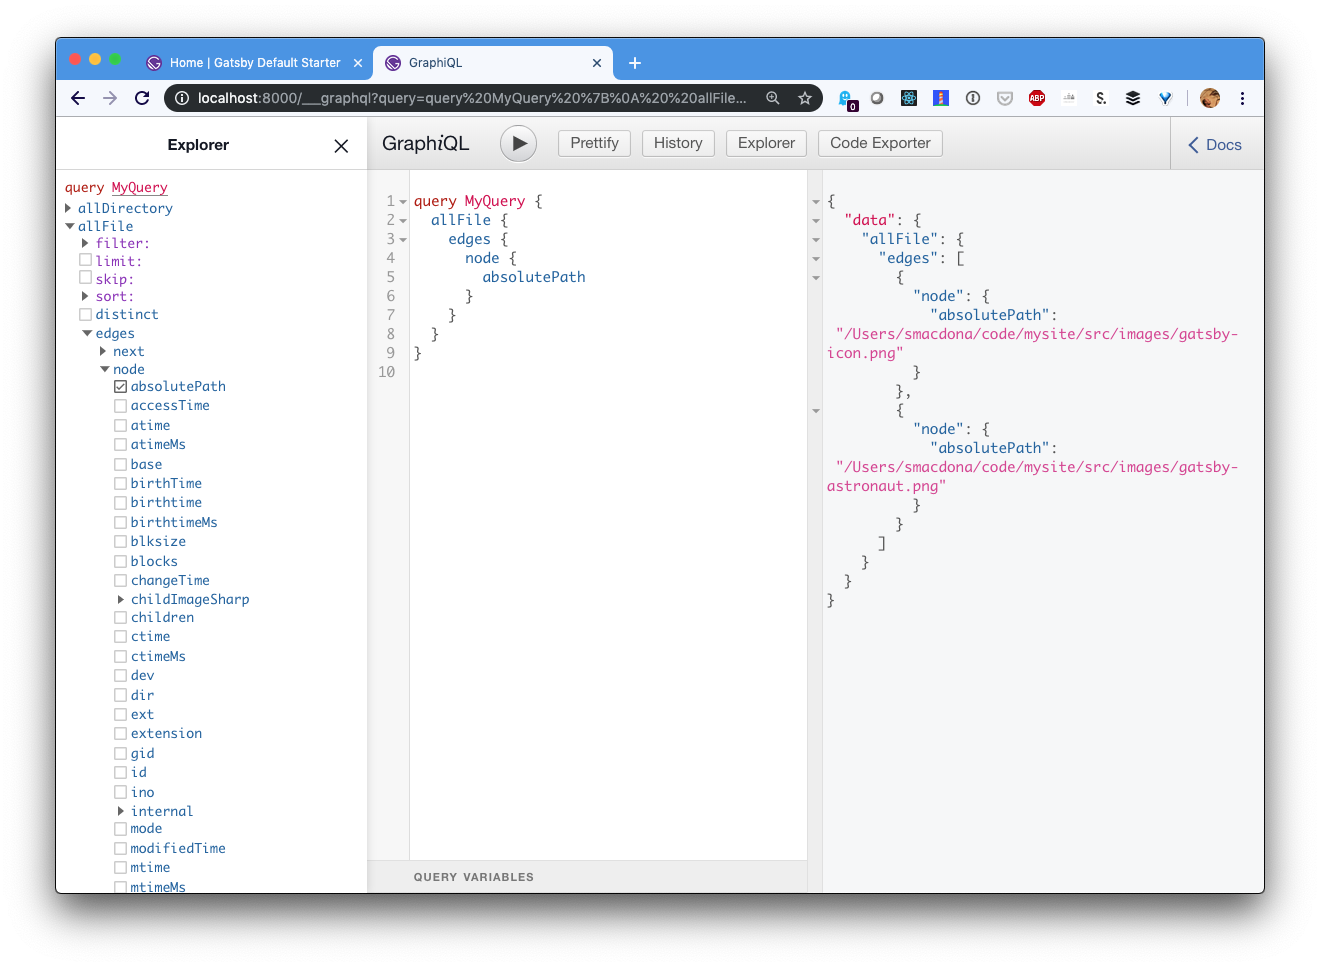Image resolution: width=1320 pixels, height=967 pixels.
Task: Open query History
Action: point(678,143)
